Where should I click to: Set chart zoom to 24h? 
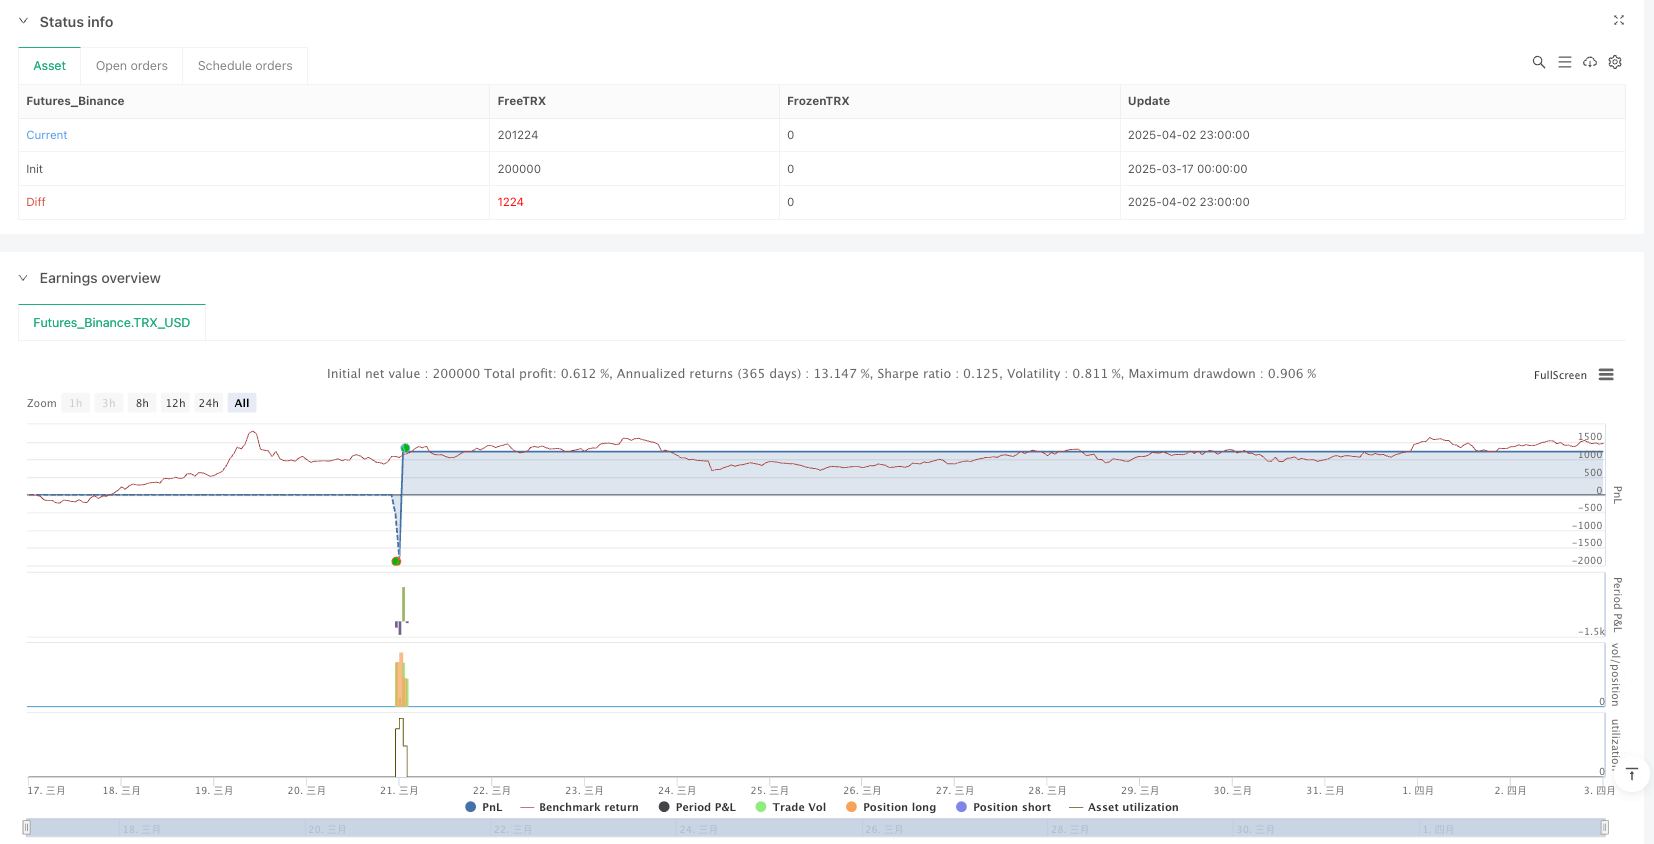pos(208,403)
